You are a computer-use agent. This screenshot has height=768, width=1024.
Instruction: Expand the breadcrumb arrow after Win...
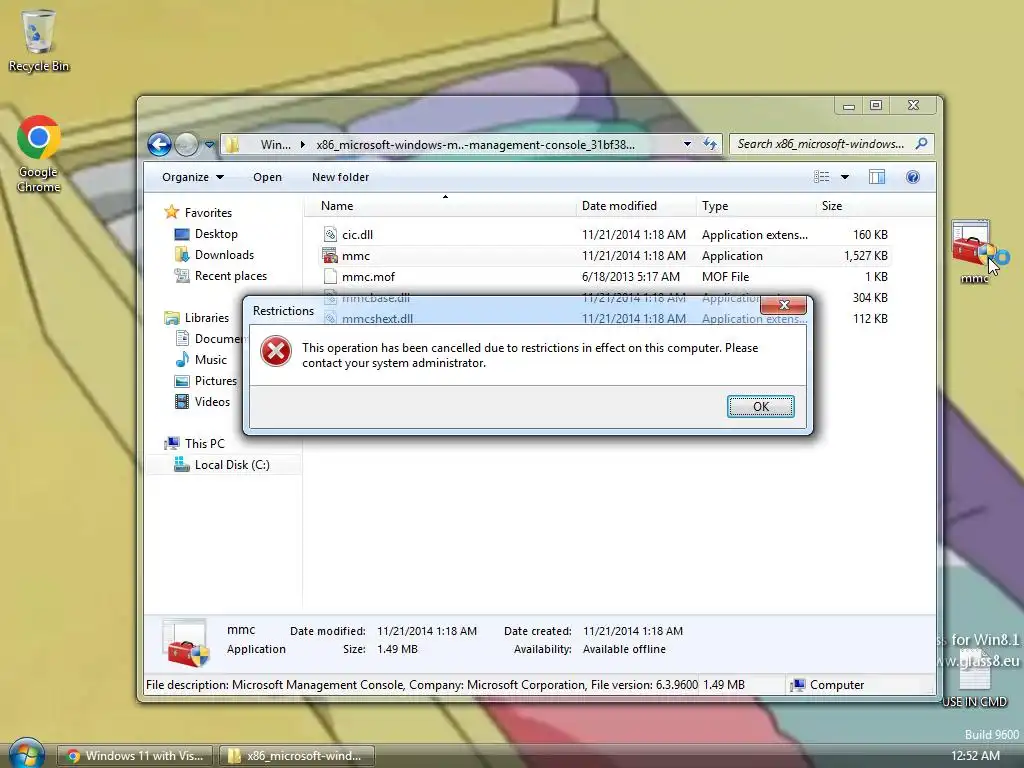pos(302,144)
